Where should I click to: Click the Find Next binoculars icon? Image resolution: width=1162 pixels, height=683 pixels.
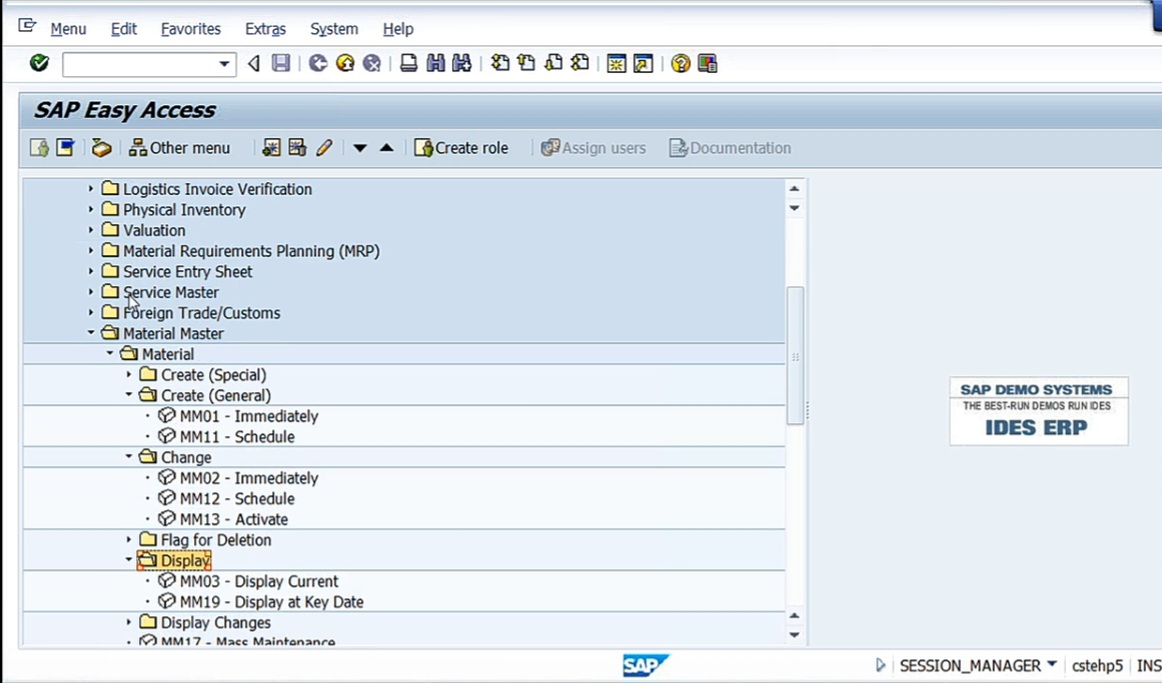462,64
